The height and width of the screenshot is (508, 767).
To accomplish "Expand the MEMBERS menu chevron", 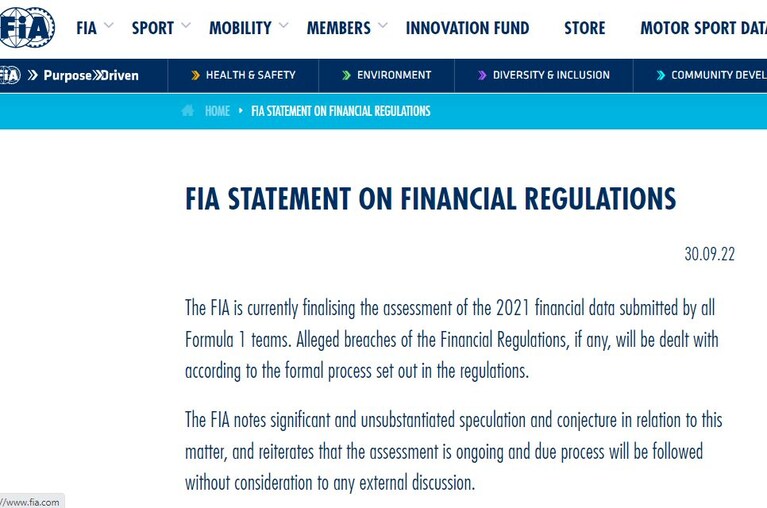I will coord(383,25).
